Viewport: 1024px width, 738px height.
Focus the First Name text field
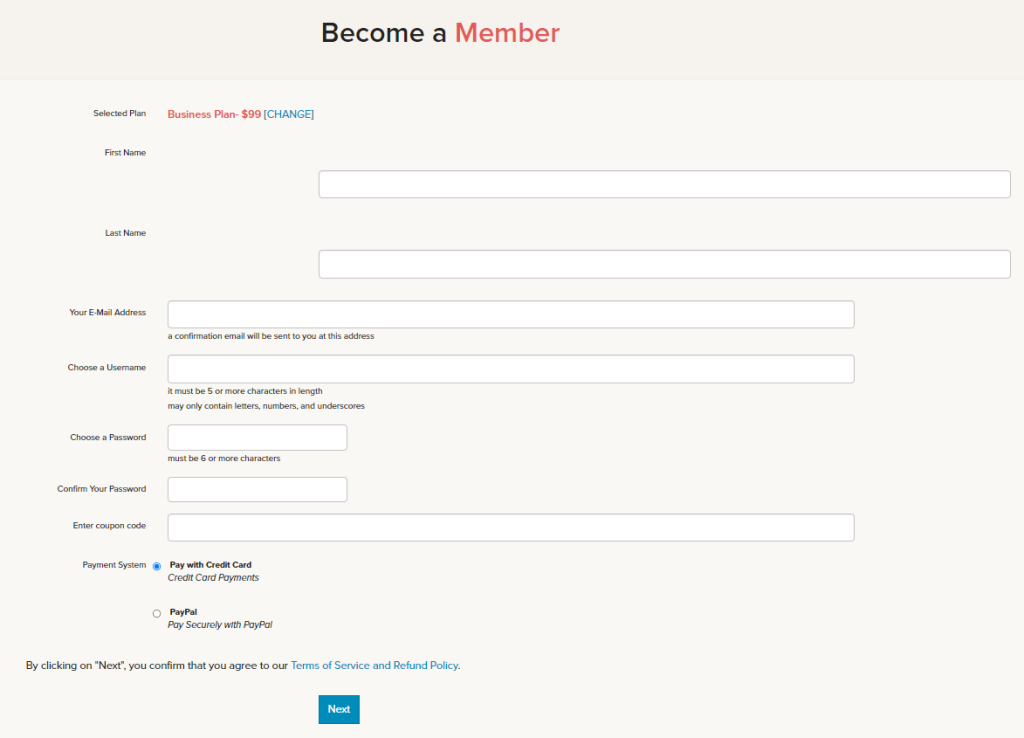[x=664, y=184]
